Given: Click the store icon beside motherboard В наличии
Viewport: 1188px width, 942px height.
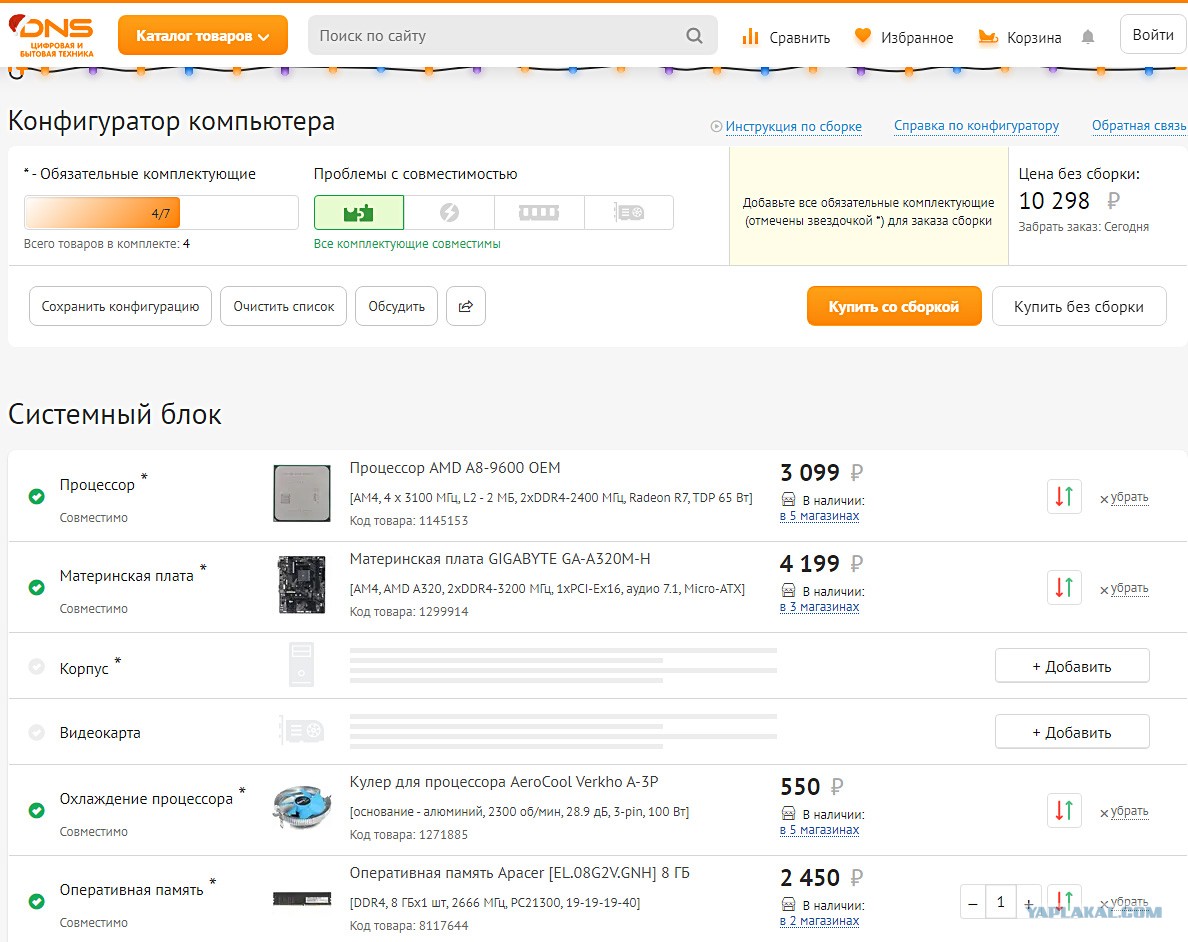Looking at the screenshot, I should (789, 591).
